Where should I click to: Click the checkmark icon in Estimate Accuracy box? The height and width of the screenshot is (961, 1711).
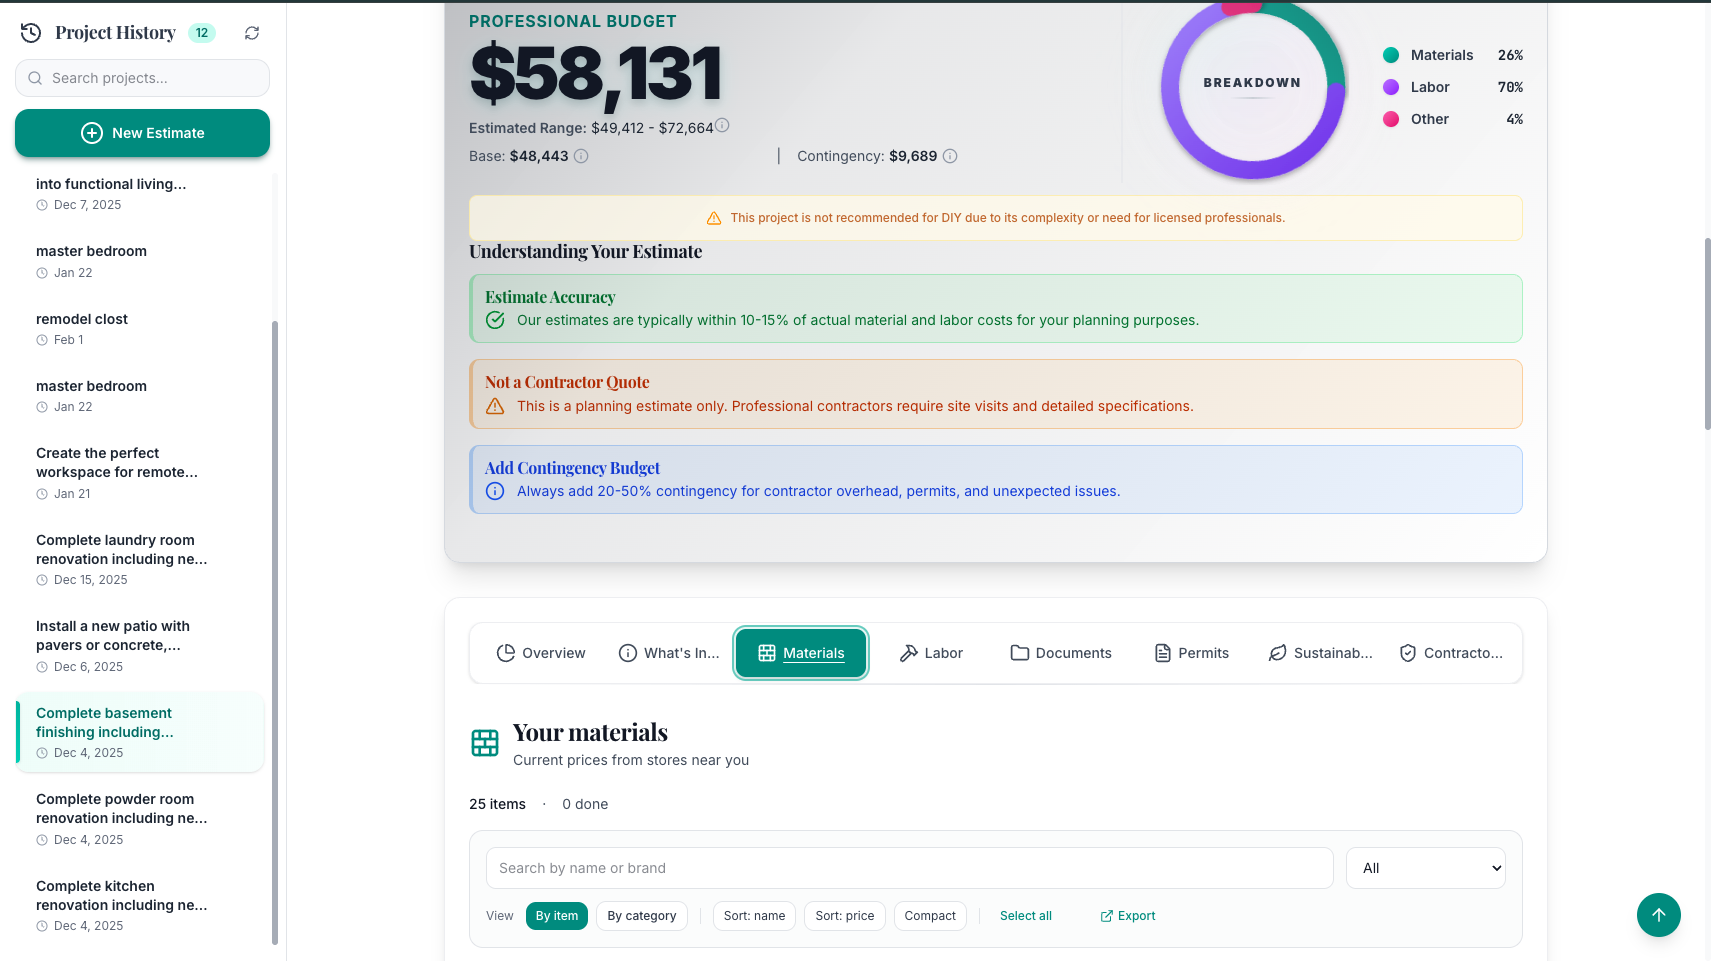[495, 320]
